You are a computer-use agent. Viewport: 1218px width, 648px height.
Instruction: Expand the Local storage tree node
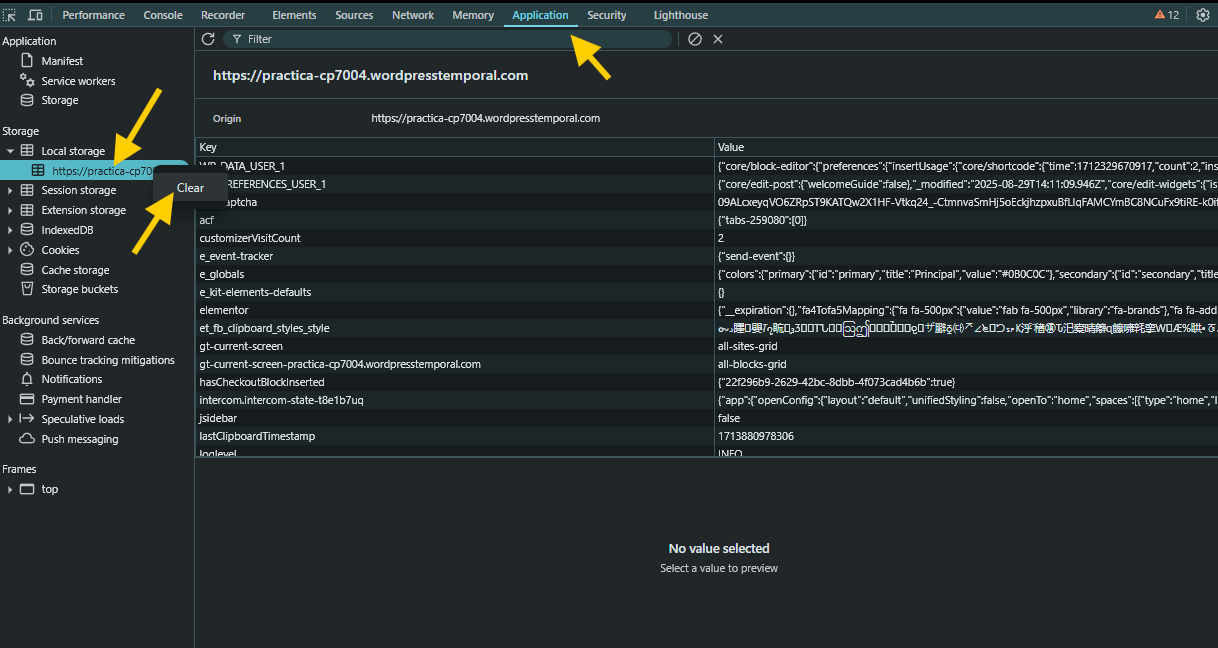point(10,151)
